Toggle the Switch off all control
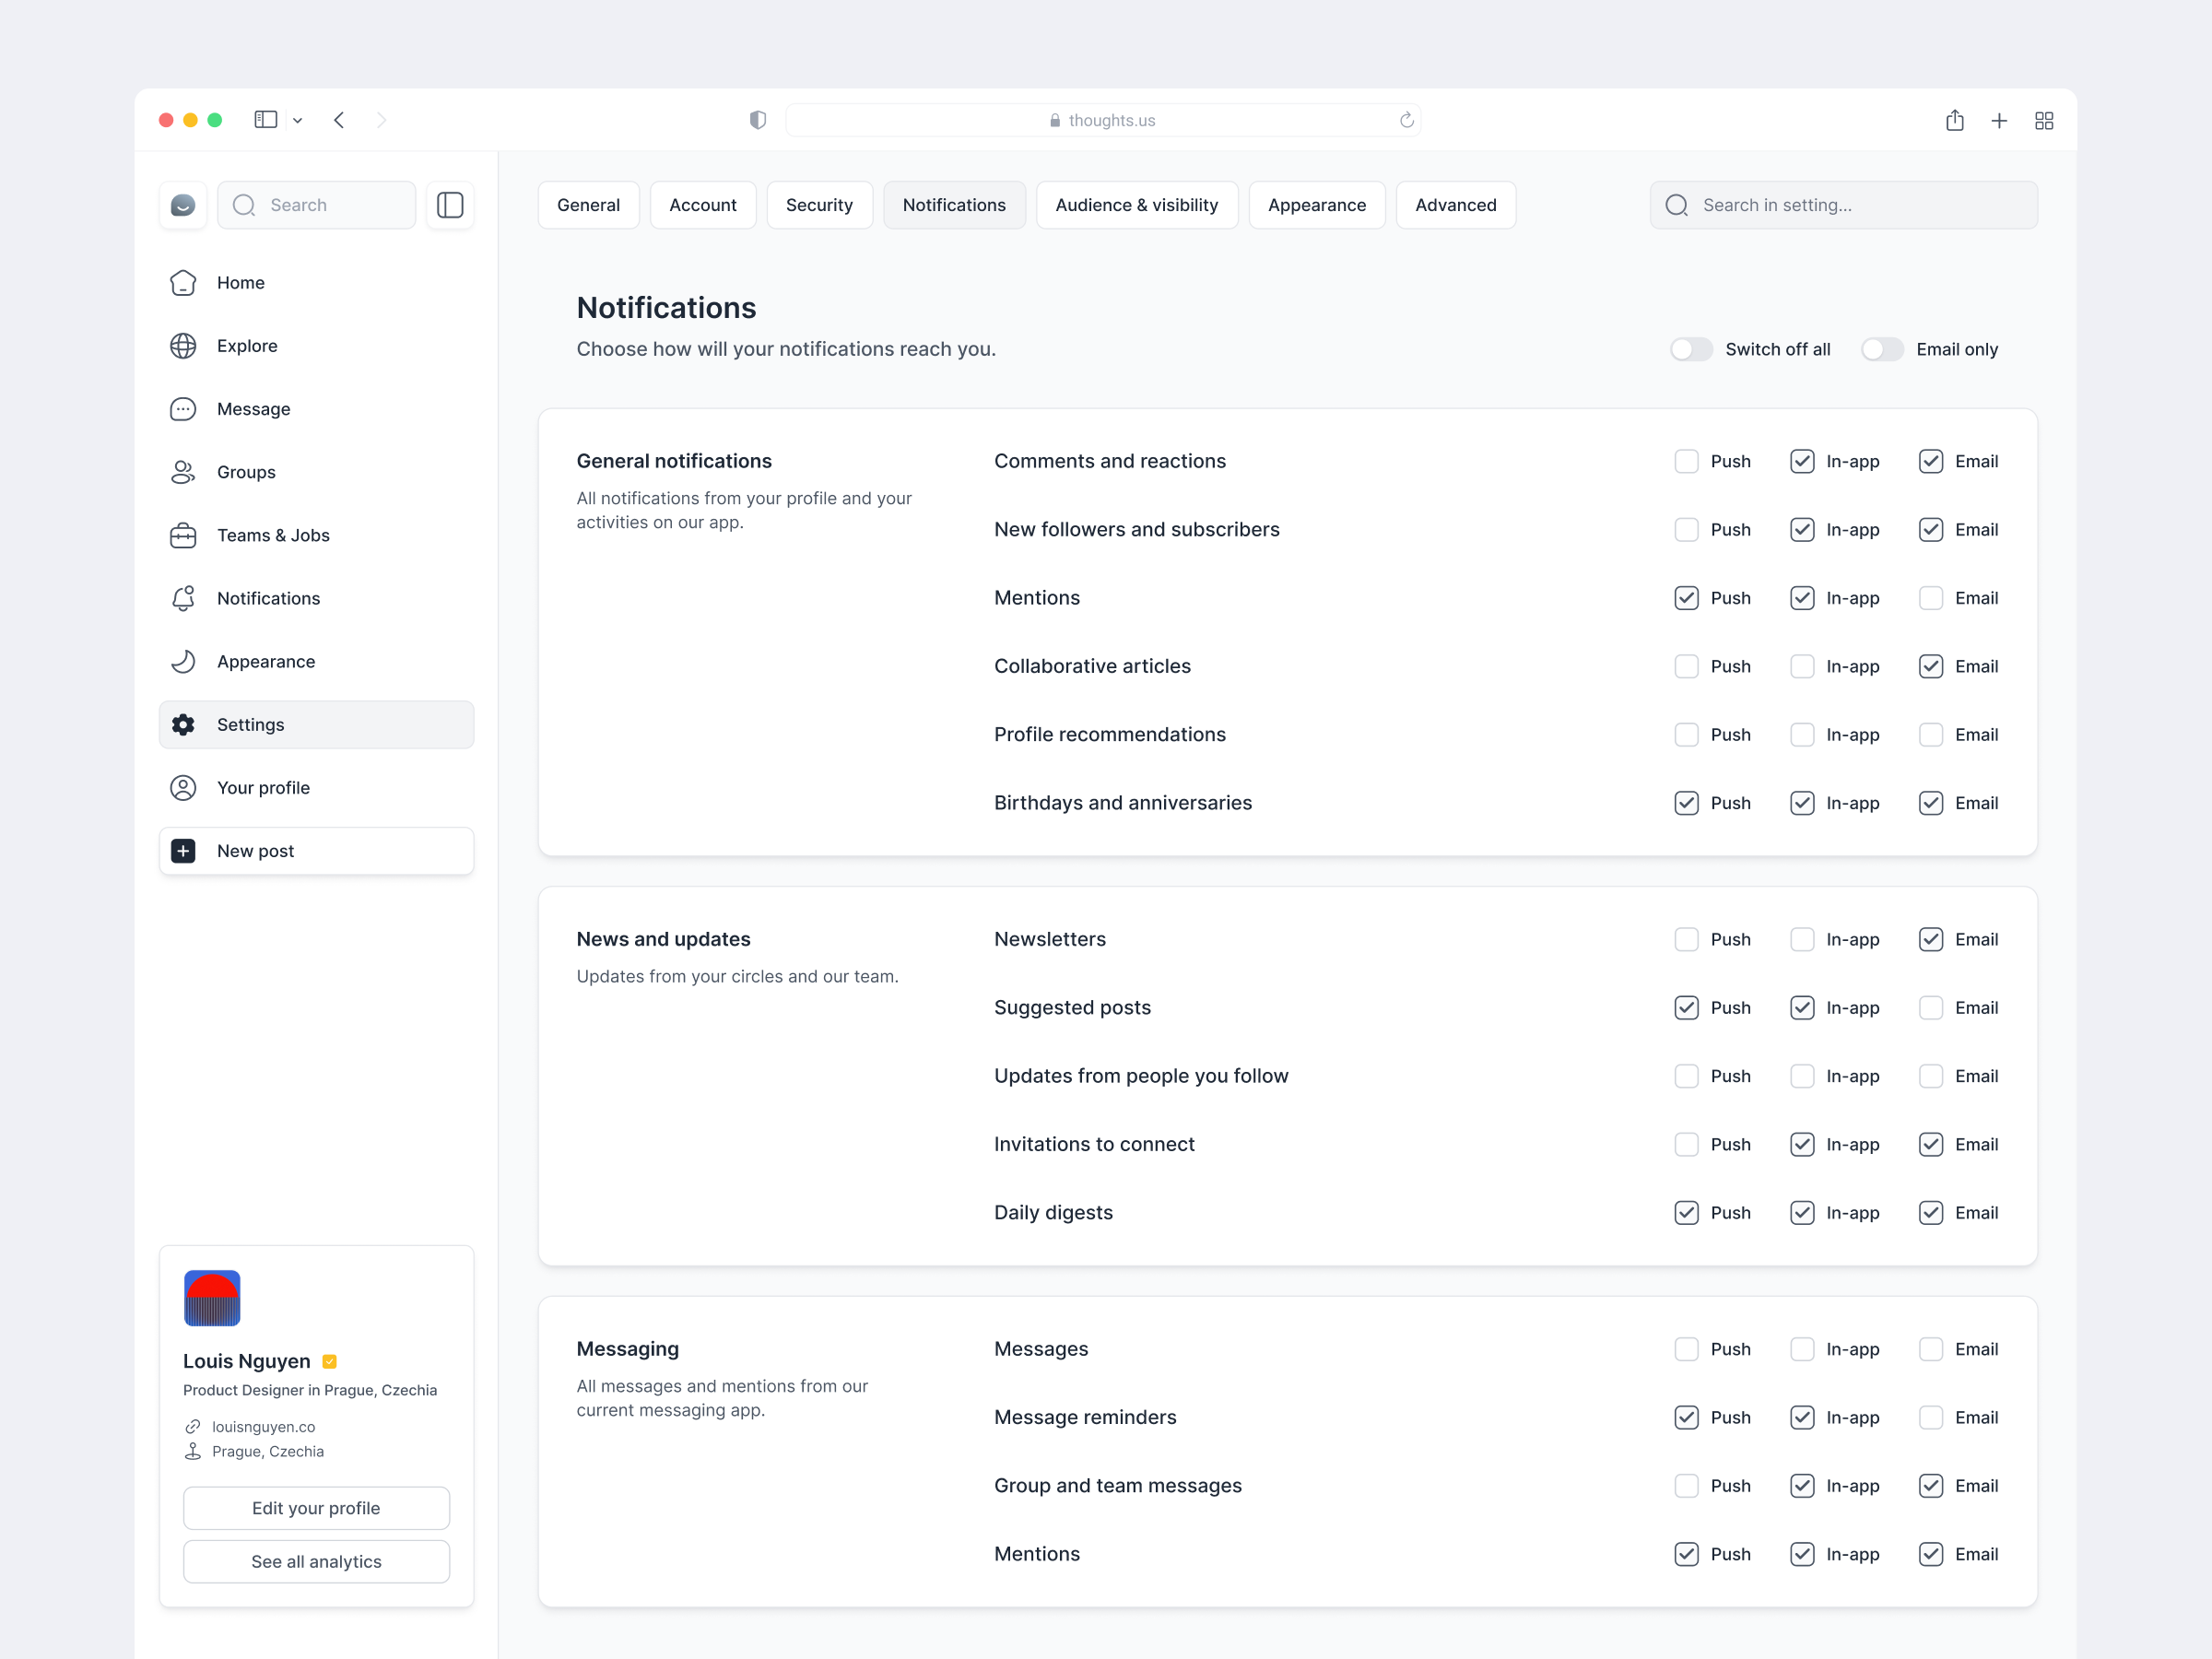 tap(1690, 349)
